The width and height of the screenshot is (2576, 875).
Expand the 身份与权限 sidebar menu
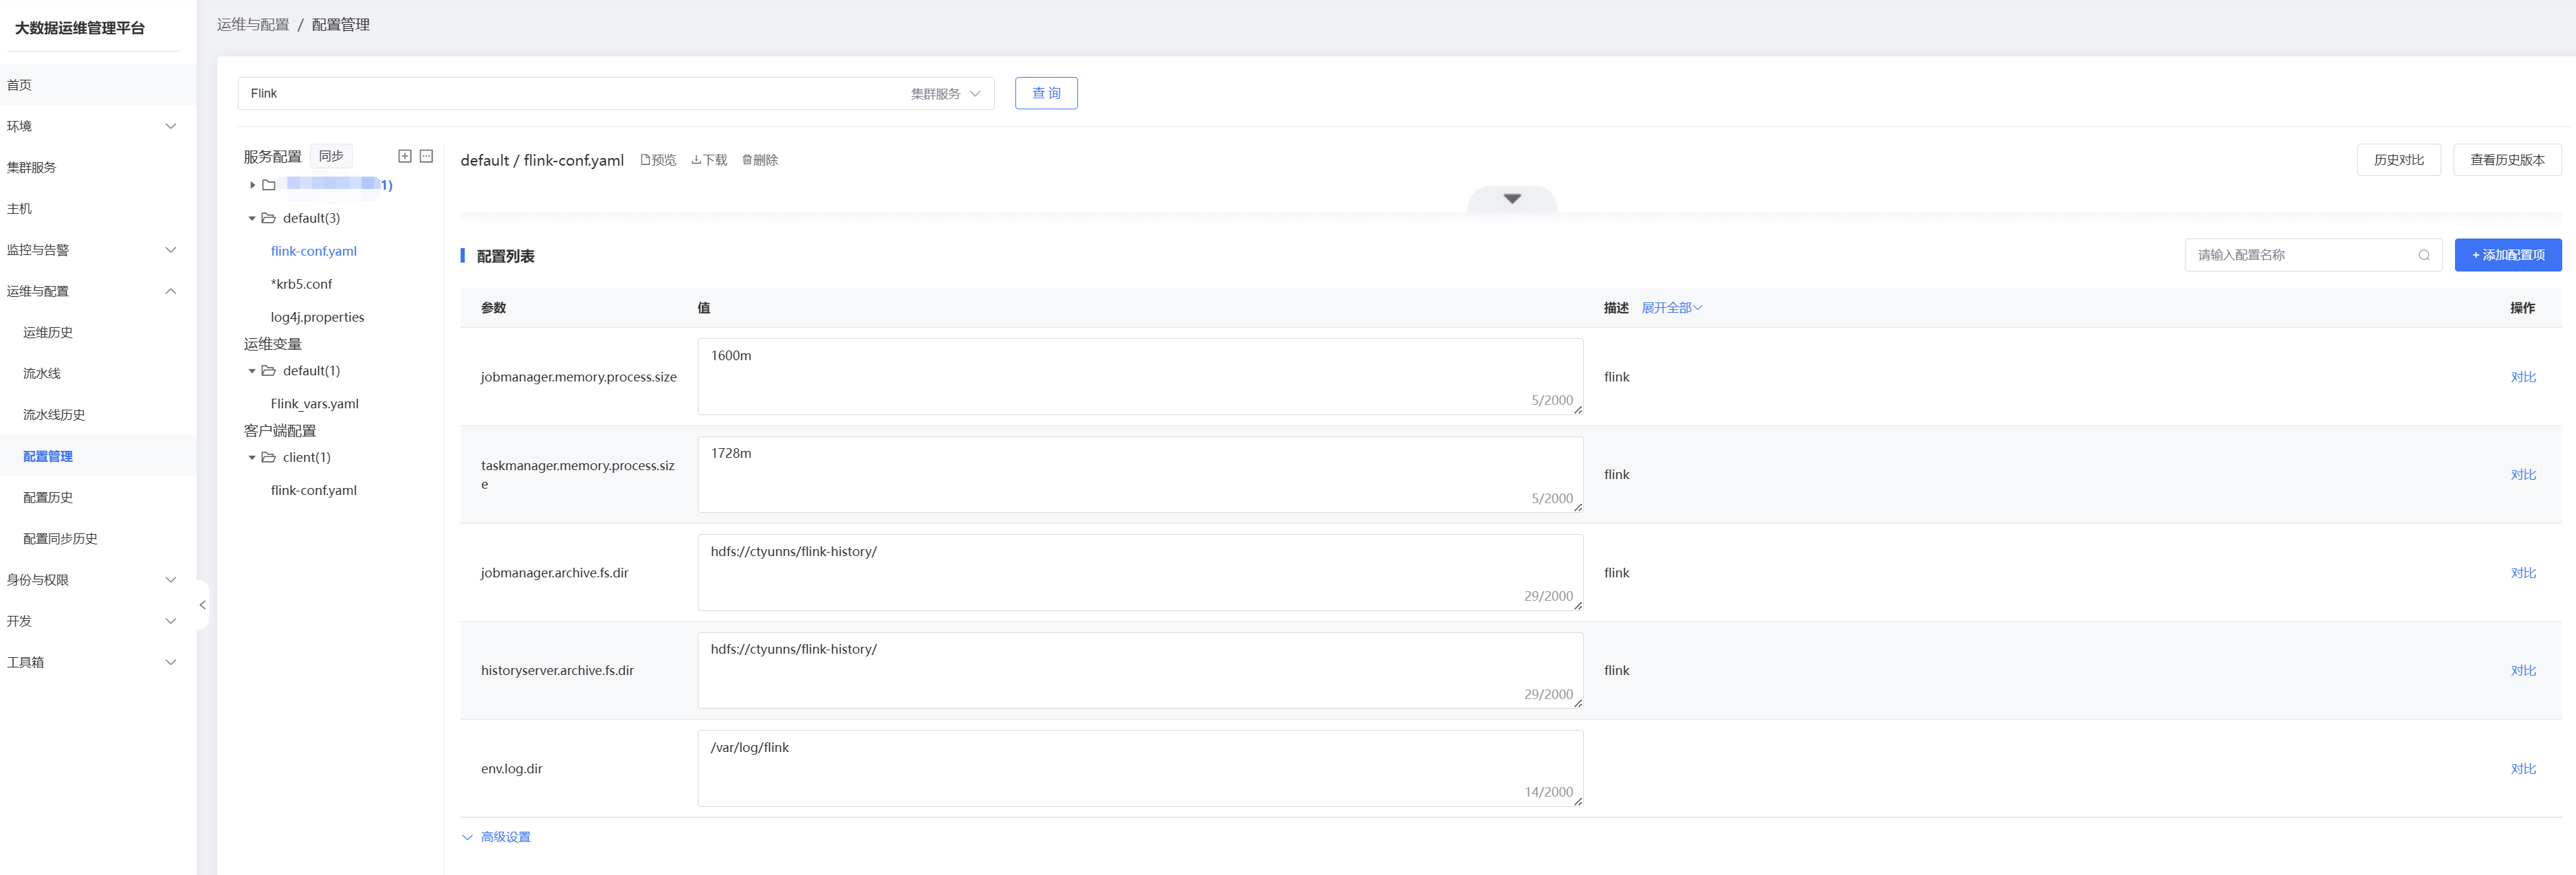[170, 580]
